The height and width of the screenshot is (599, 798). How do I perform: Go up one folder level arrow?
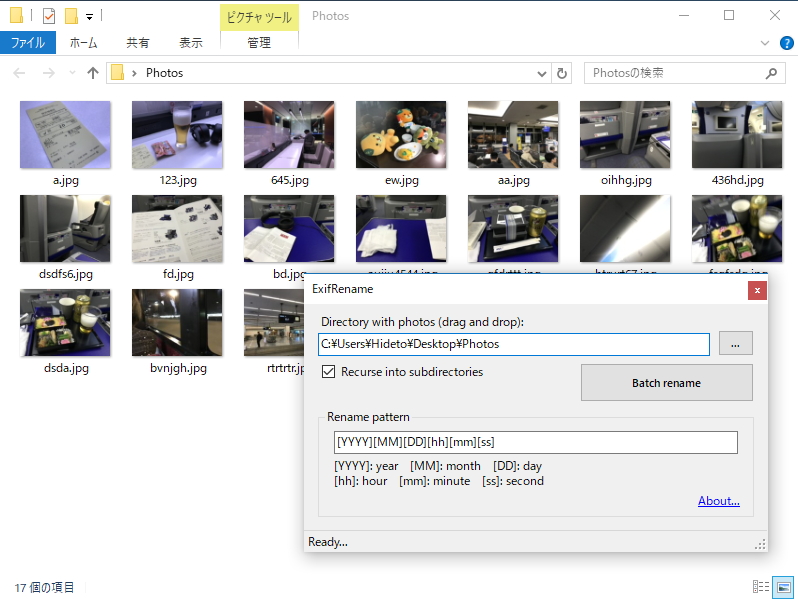93,73
